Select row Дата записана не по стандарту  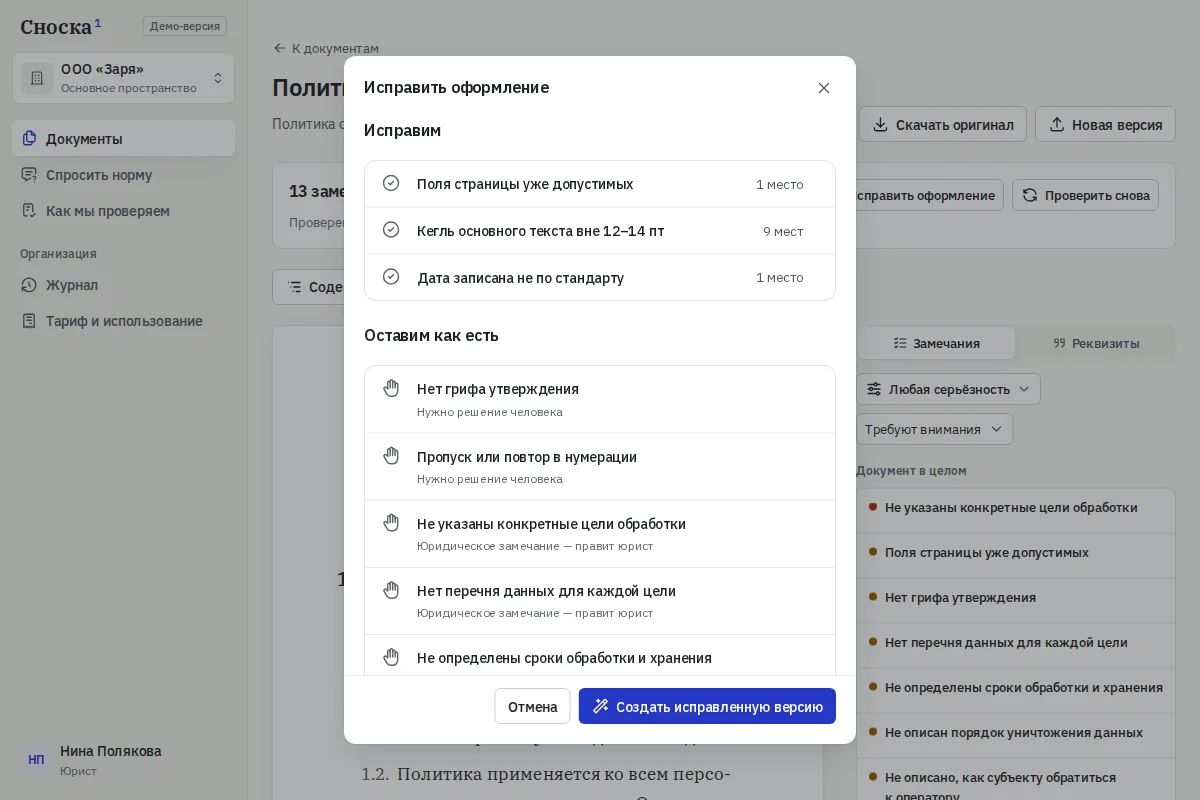pyautogui.click(x=600, y=277)
